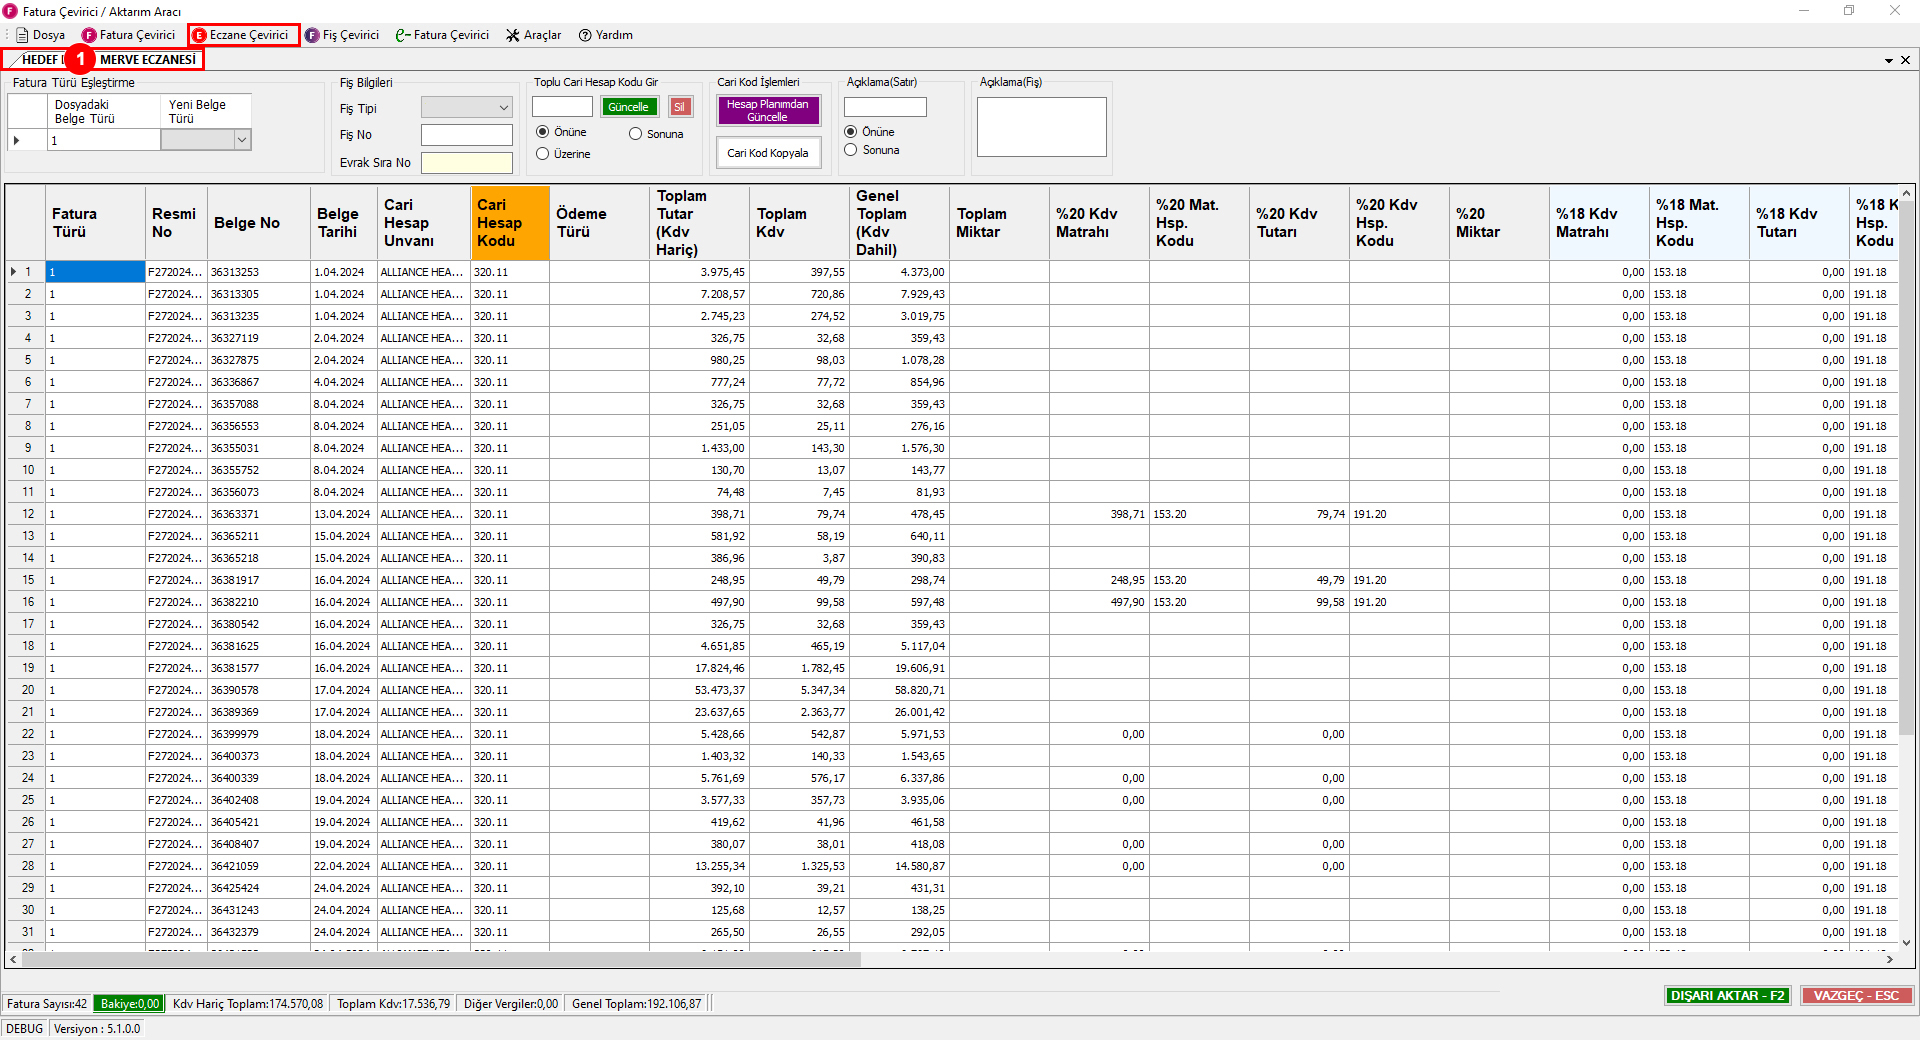Click the Toplu Cari Hesap Kodu input
The height and width of the screenshot is (1040, 1920).
pos(562,107)
